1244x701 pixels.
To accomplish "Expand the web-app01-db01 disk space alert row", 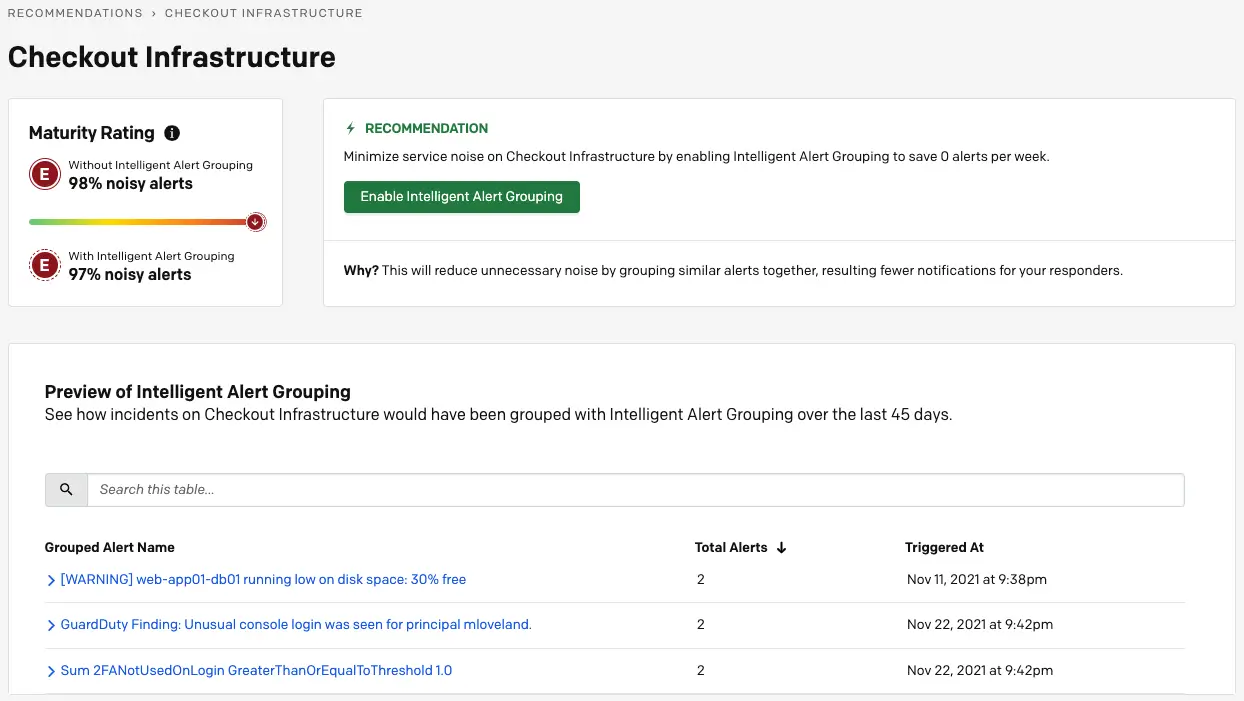I will pyautogui.click(x=51, y=580).
